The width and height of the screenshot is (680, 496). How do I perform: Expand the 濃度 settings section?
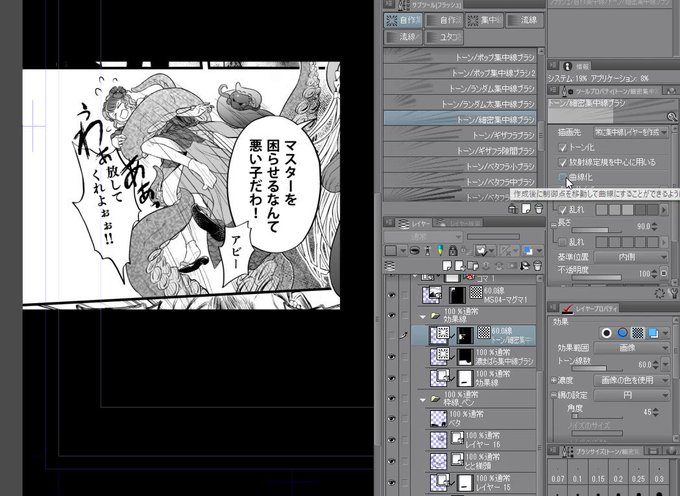point(554,380)
